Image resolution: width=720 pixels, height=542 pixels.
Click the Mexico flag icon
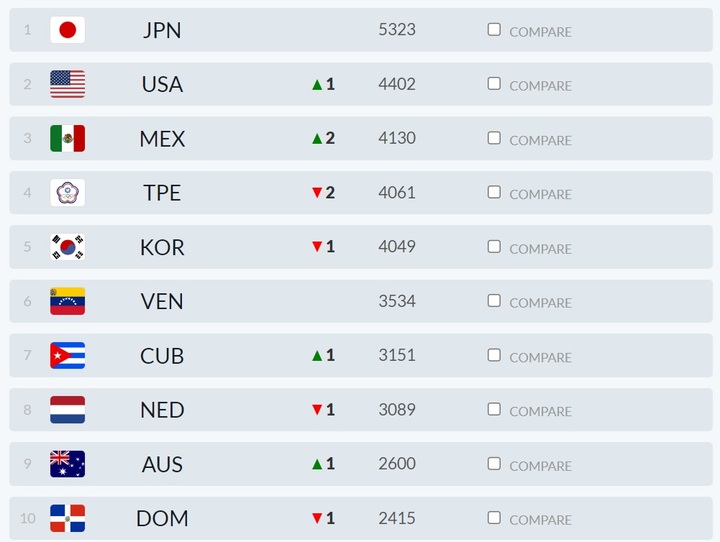pyautogui.click(x=67, y=138)
